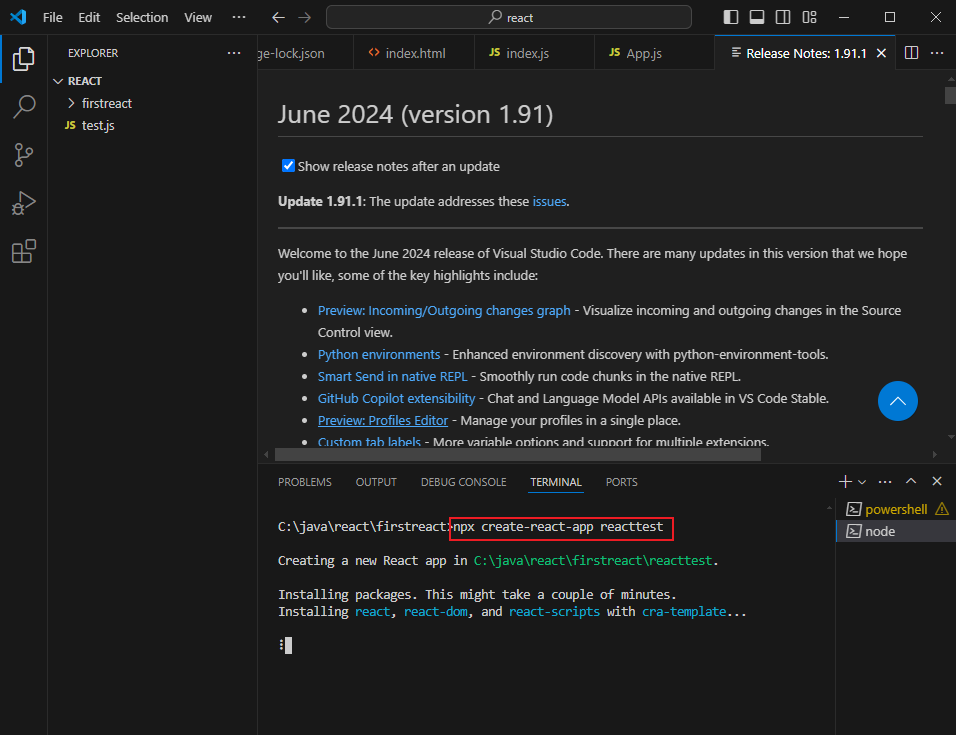Click the JS icon on App.js tab
956x735 pixels.
pyautogui.click(x=615, y=52)
